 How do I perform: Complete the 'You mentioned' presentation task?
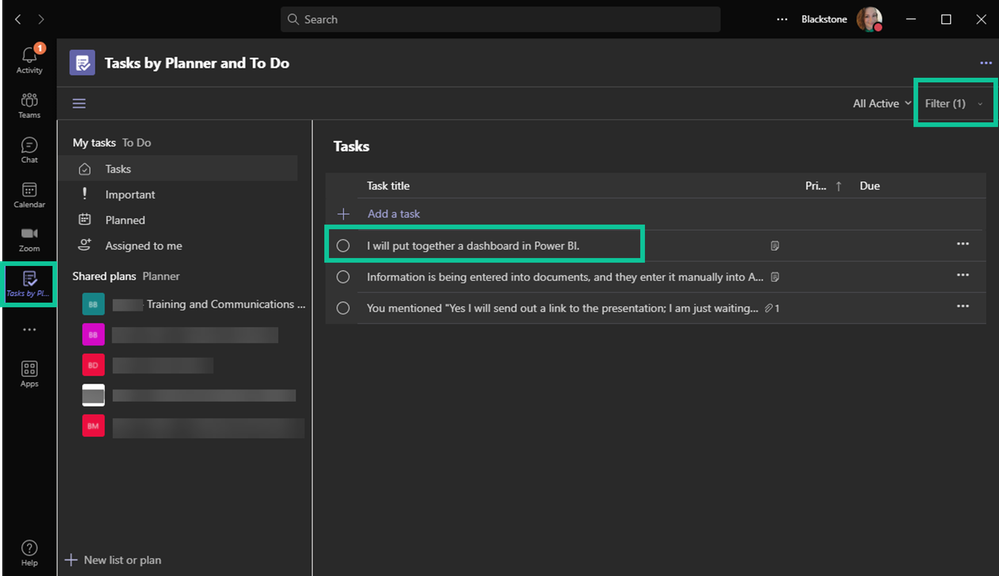[x=343, y=308]
